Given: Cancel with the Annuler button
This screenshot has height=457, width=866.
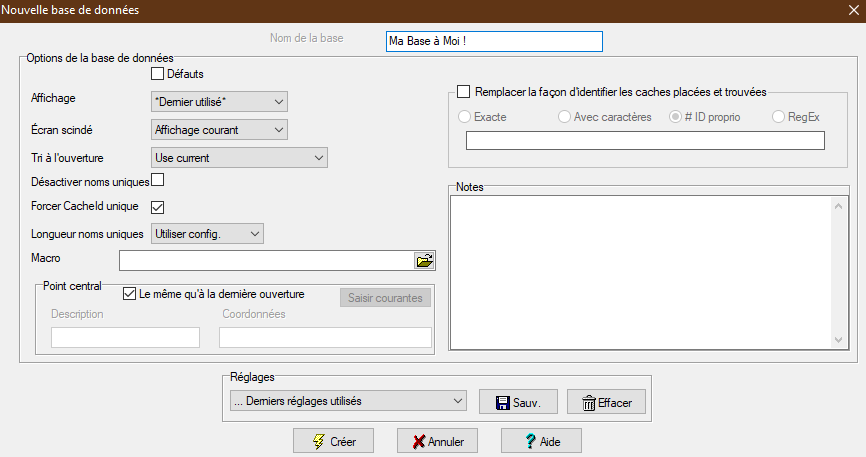Looking at the screenshot, I should pos(437,441).
